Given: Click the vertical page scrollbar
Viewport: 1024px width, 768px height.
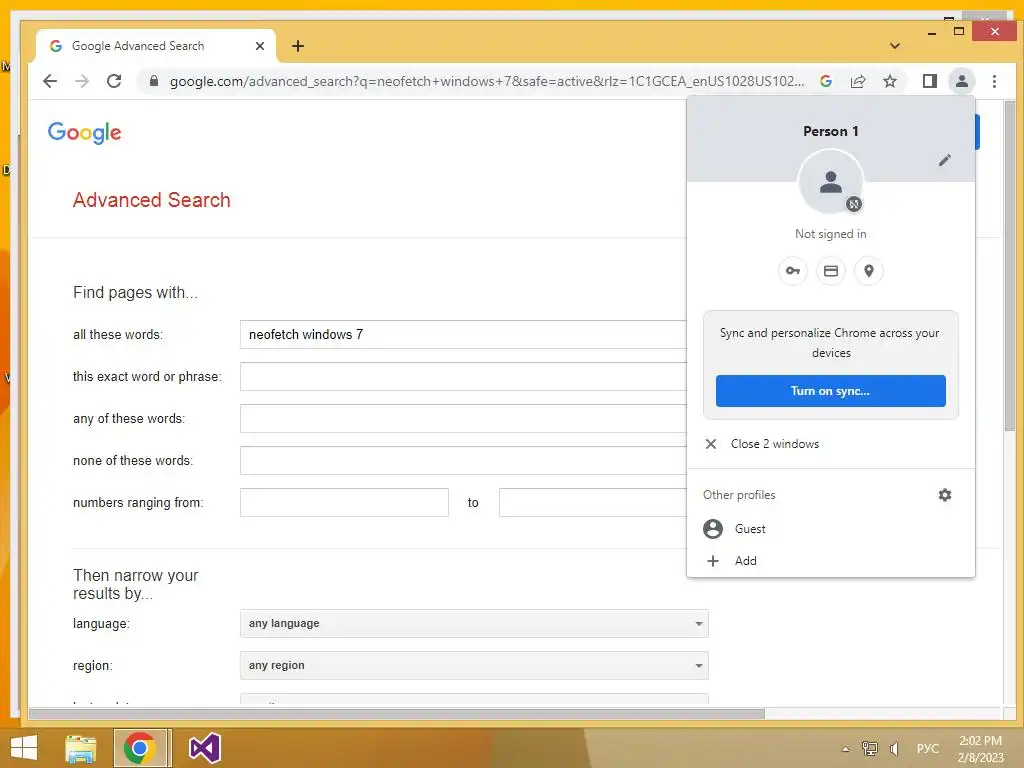Looking at the screenshot, I should coord(1010,264).
